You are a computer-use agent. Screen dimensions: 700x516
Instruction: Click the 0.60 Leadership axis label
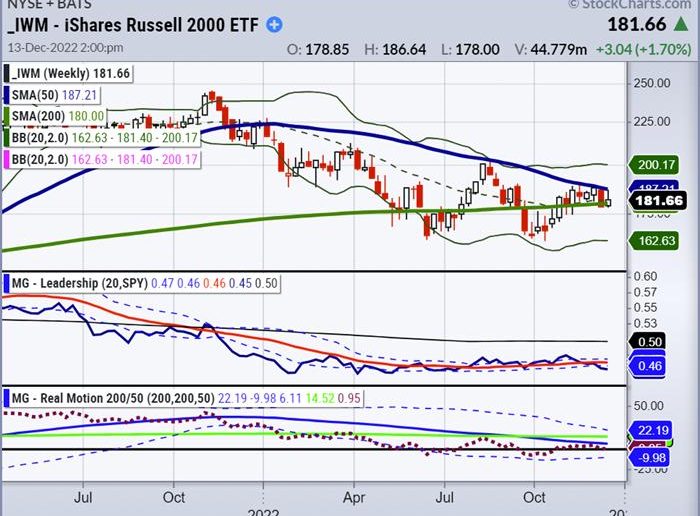(x=646, y=276)
